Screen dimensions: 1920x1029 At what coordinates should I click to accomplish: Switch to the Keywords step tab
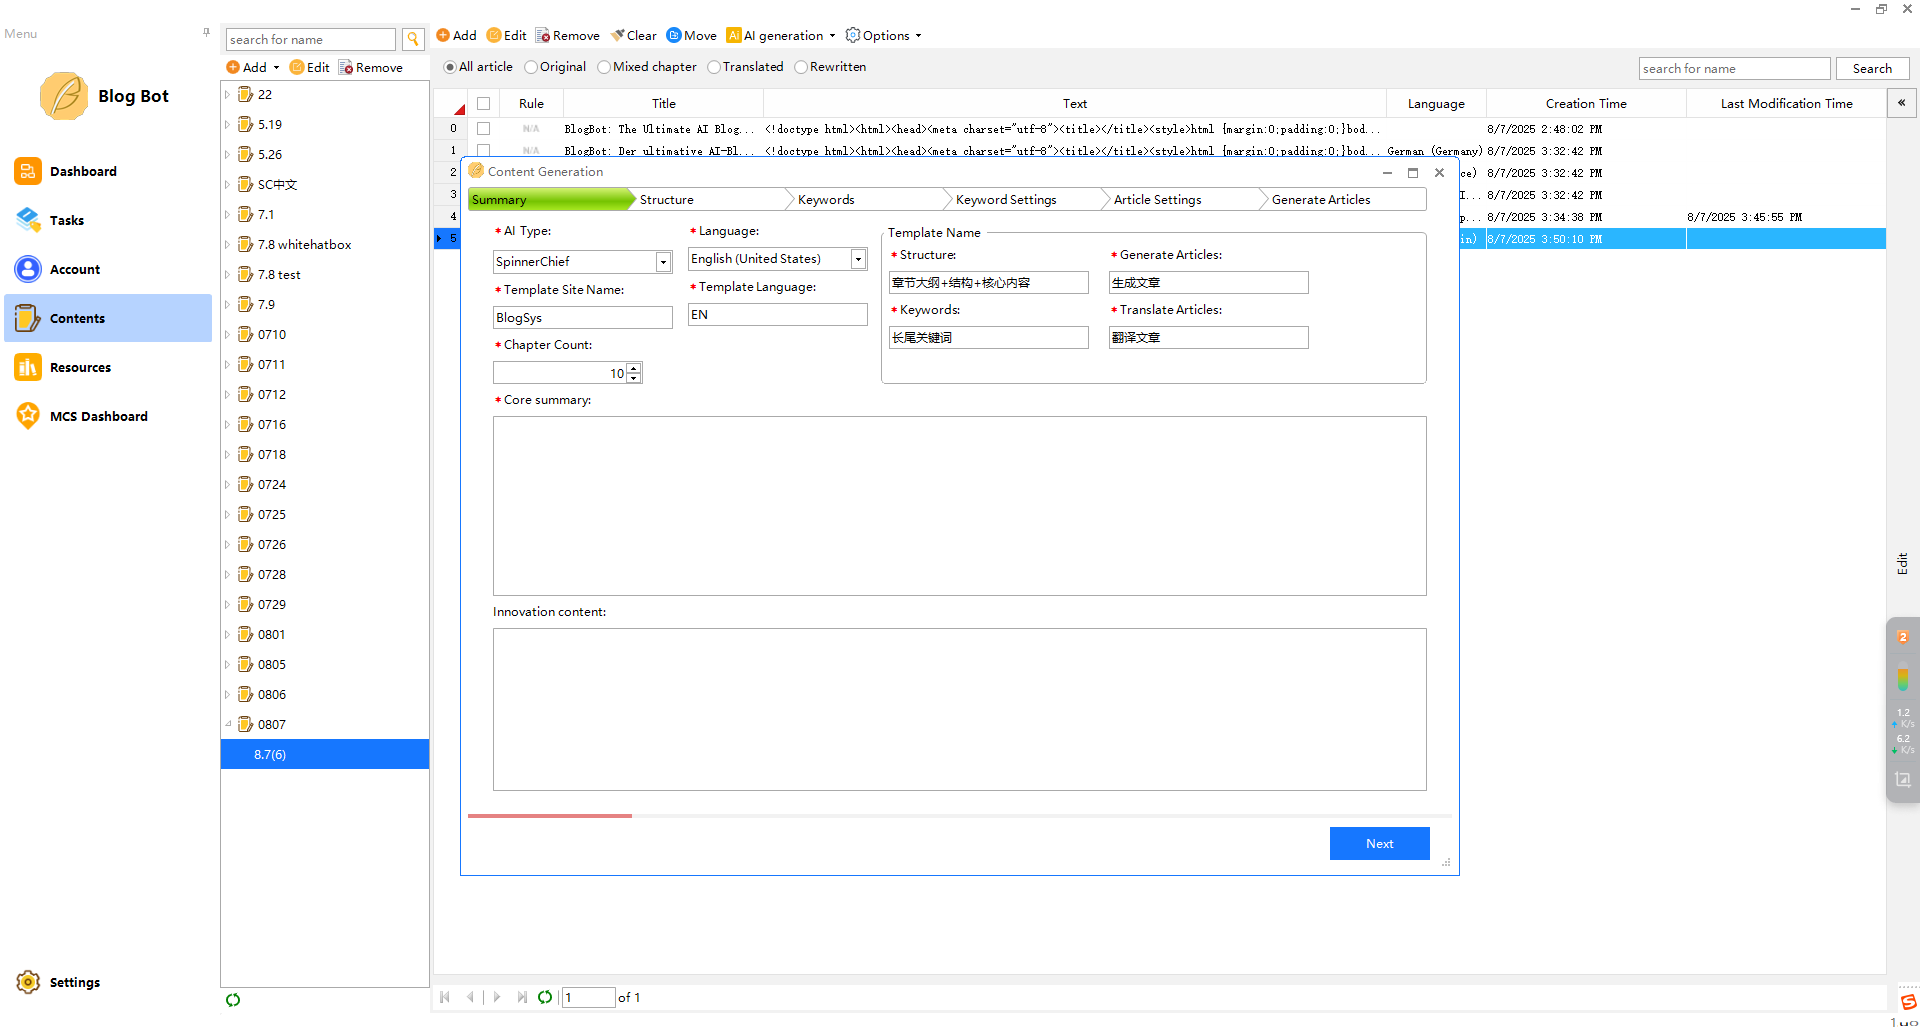point(826,200)
